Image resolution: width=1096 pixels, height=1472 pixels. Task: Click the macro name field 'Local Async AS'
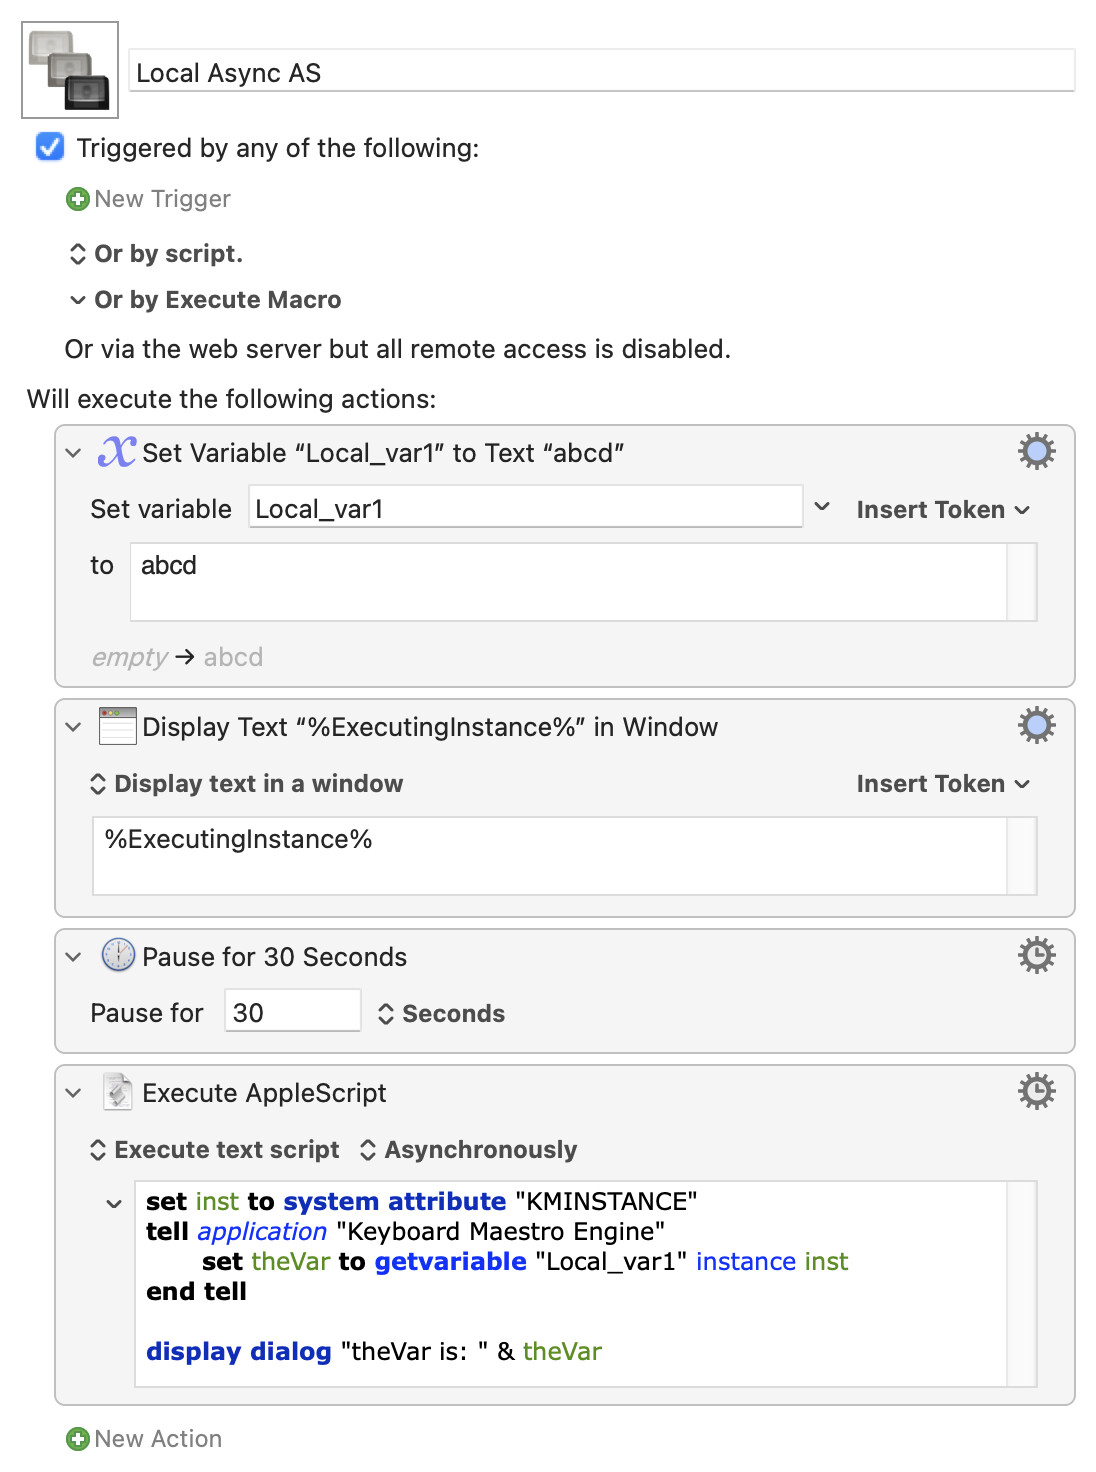pos(600,73)
